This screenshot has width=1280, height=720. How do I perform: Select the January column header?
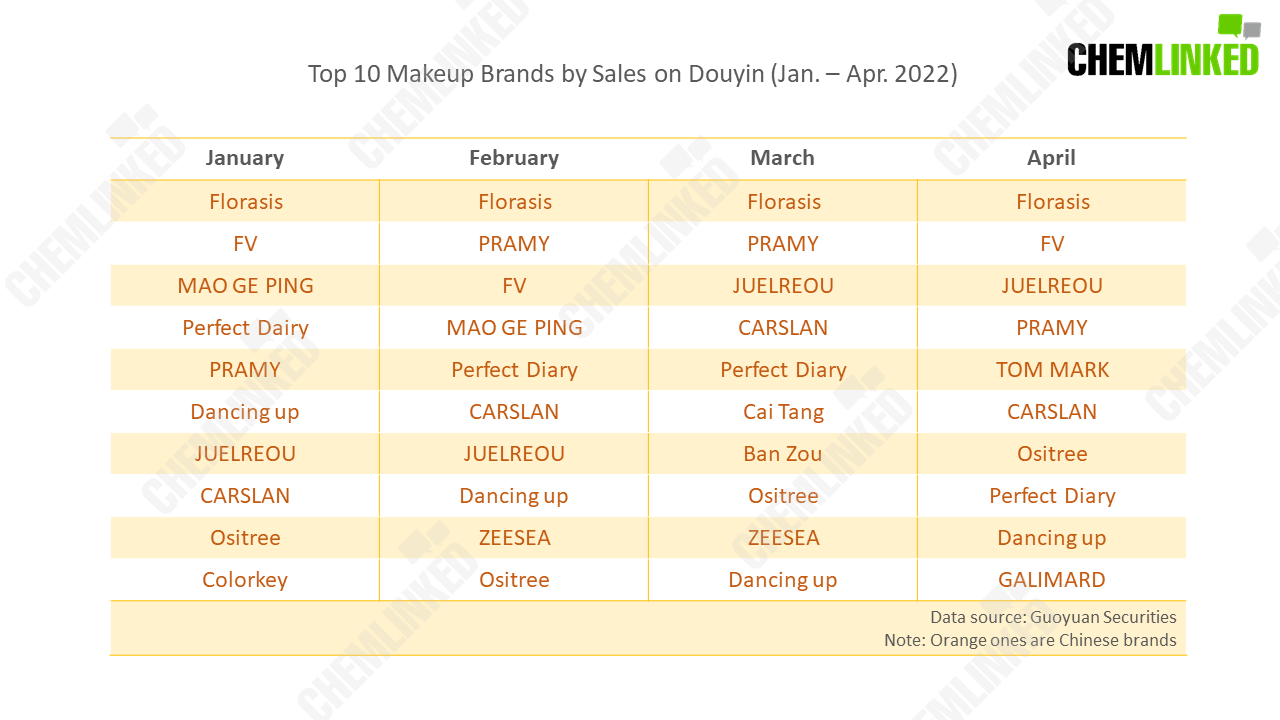click(x=245, y=158)
